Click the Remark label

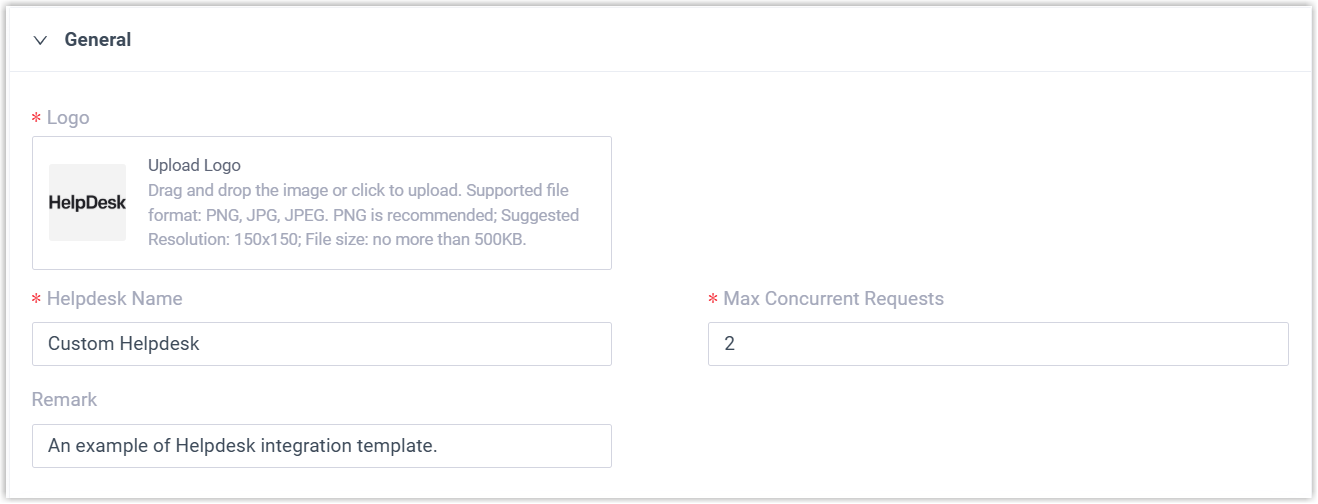point(64,400)
